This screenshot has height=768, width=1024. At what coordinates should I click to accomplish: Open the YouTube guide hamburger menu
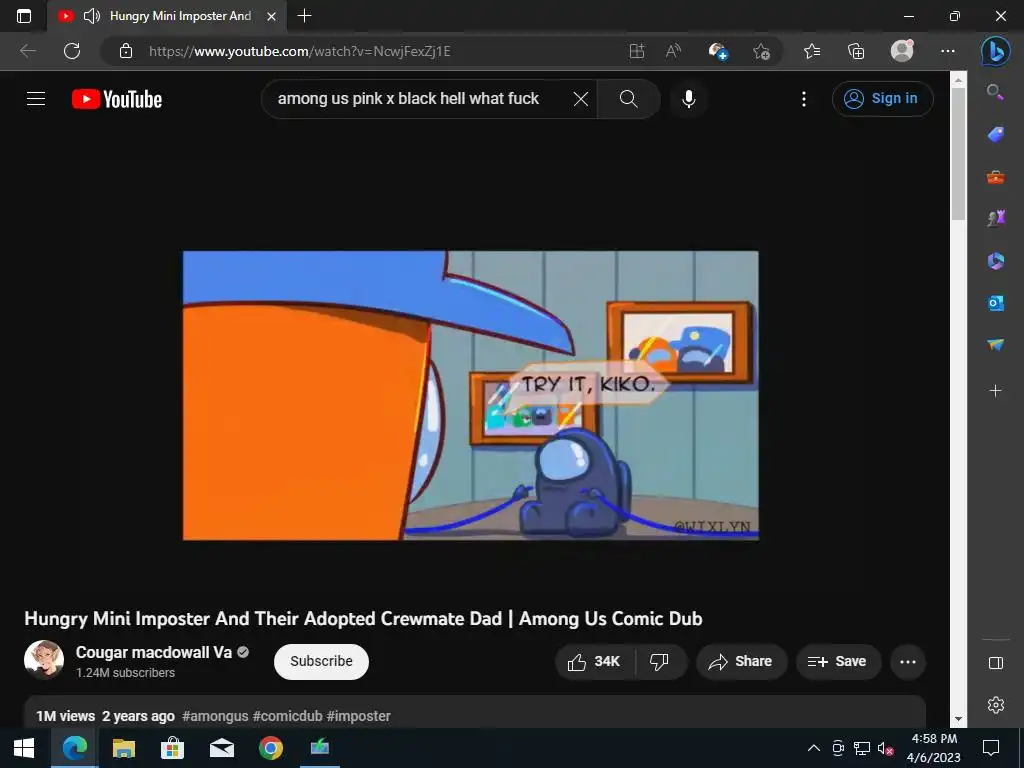(x=36, y=99)
